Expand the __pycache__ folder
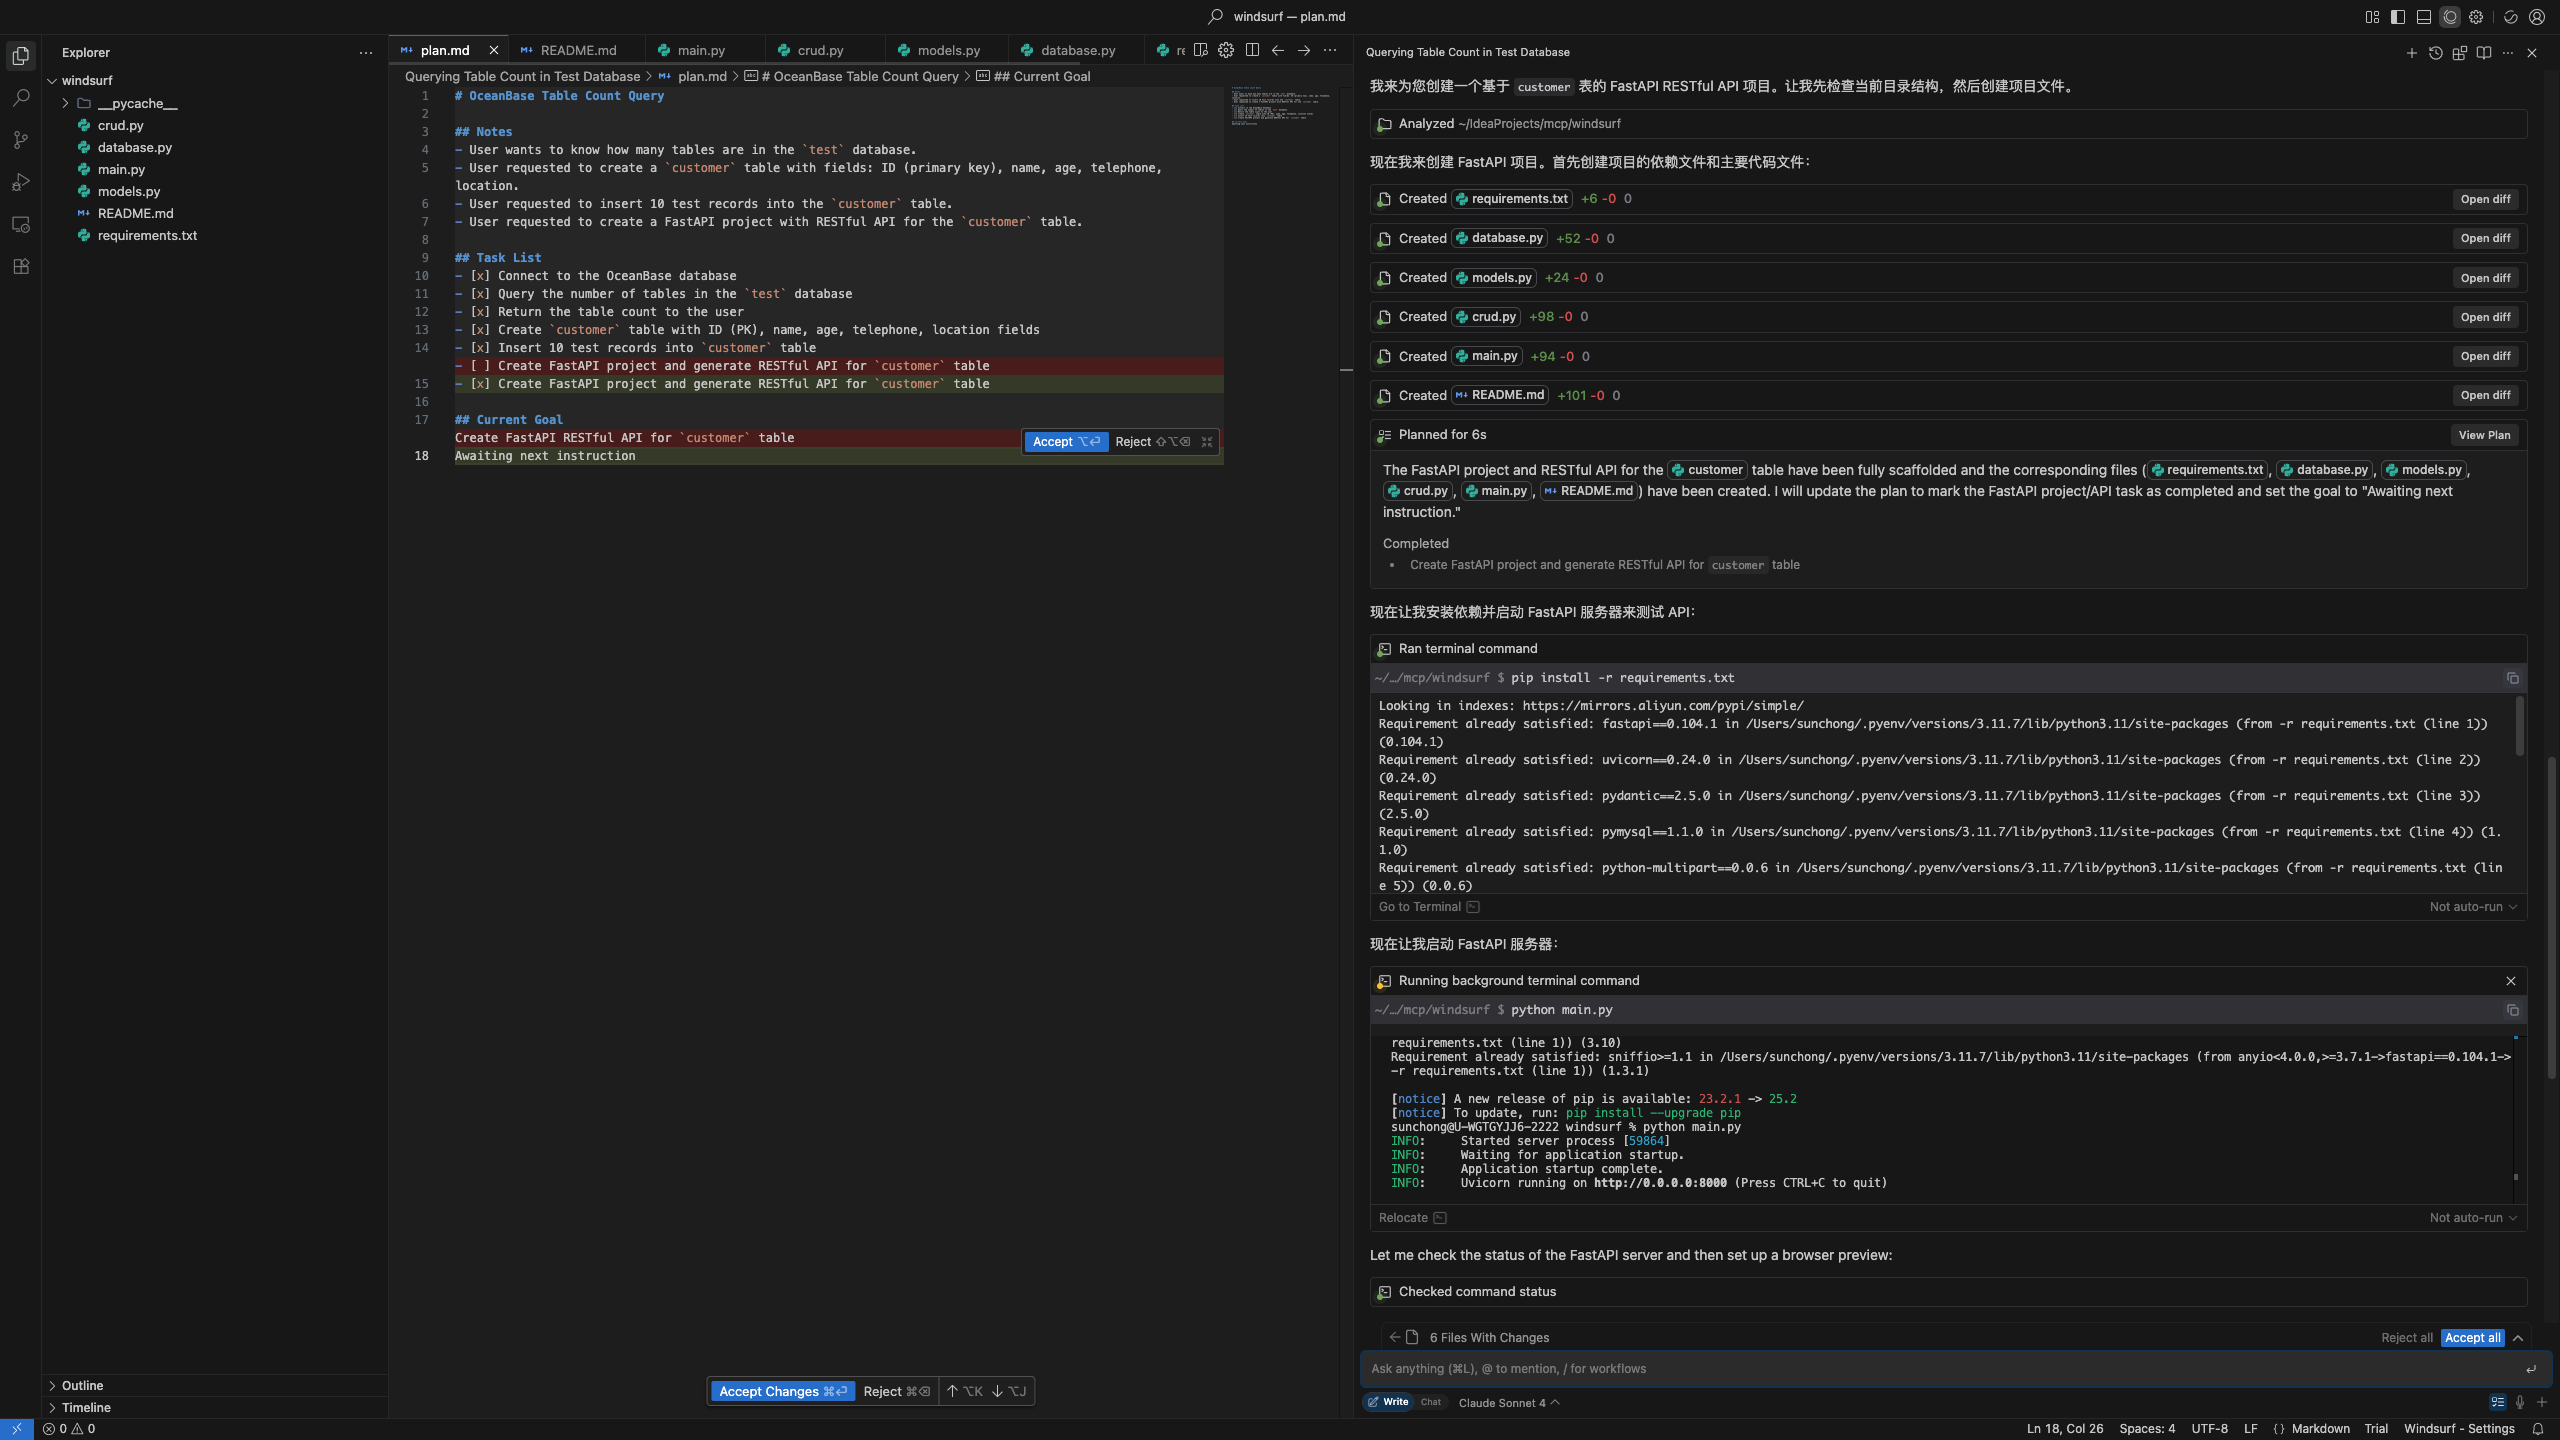The width and height of the screenshot is (2560, 1440). (137, 103)
